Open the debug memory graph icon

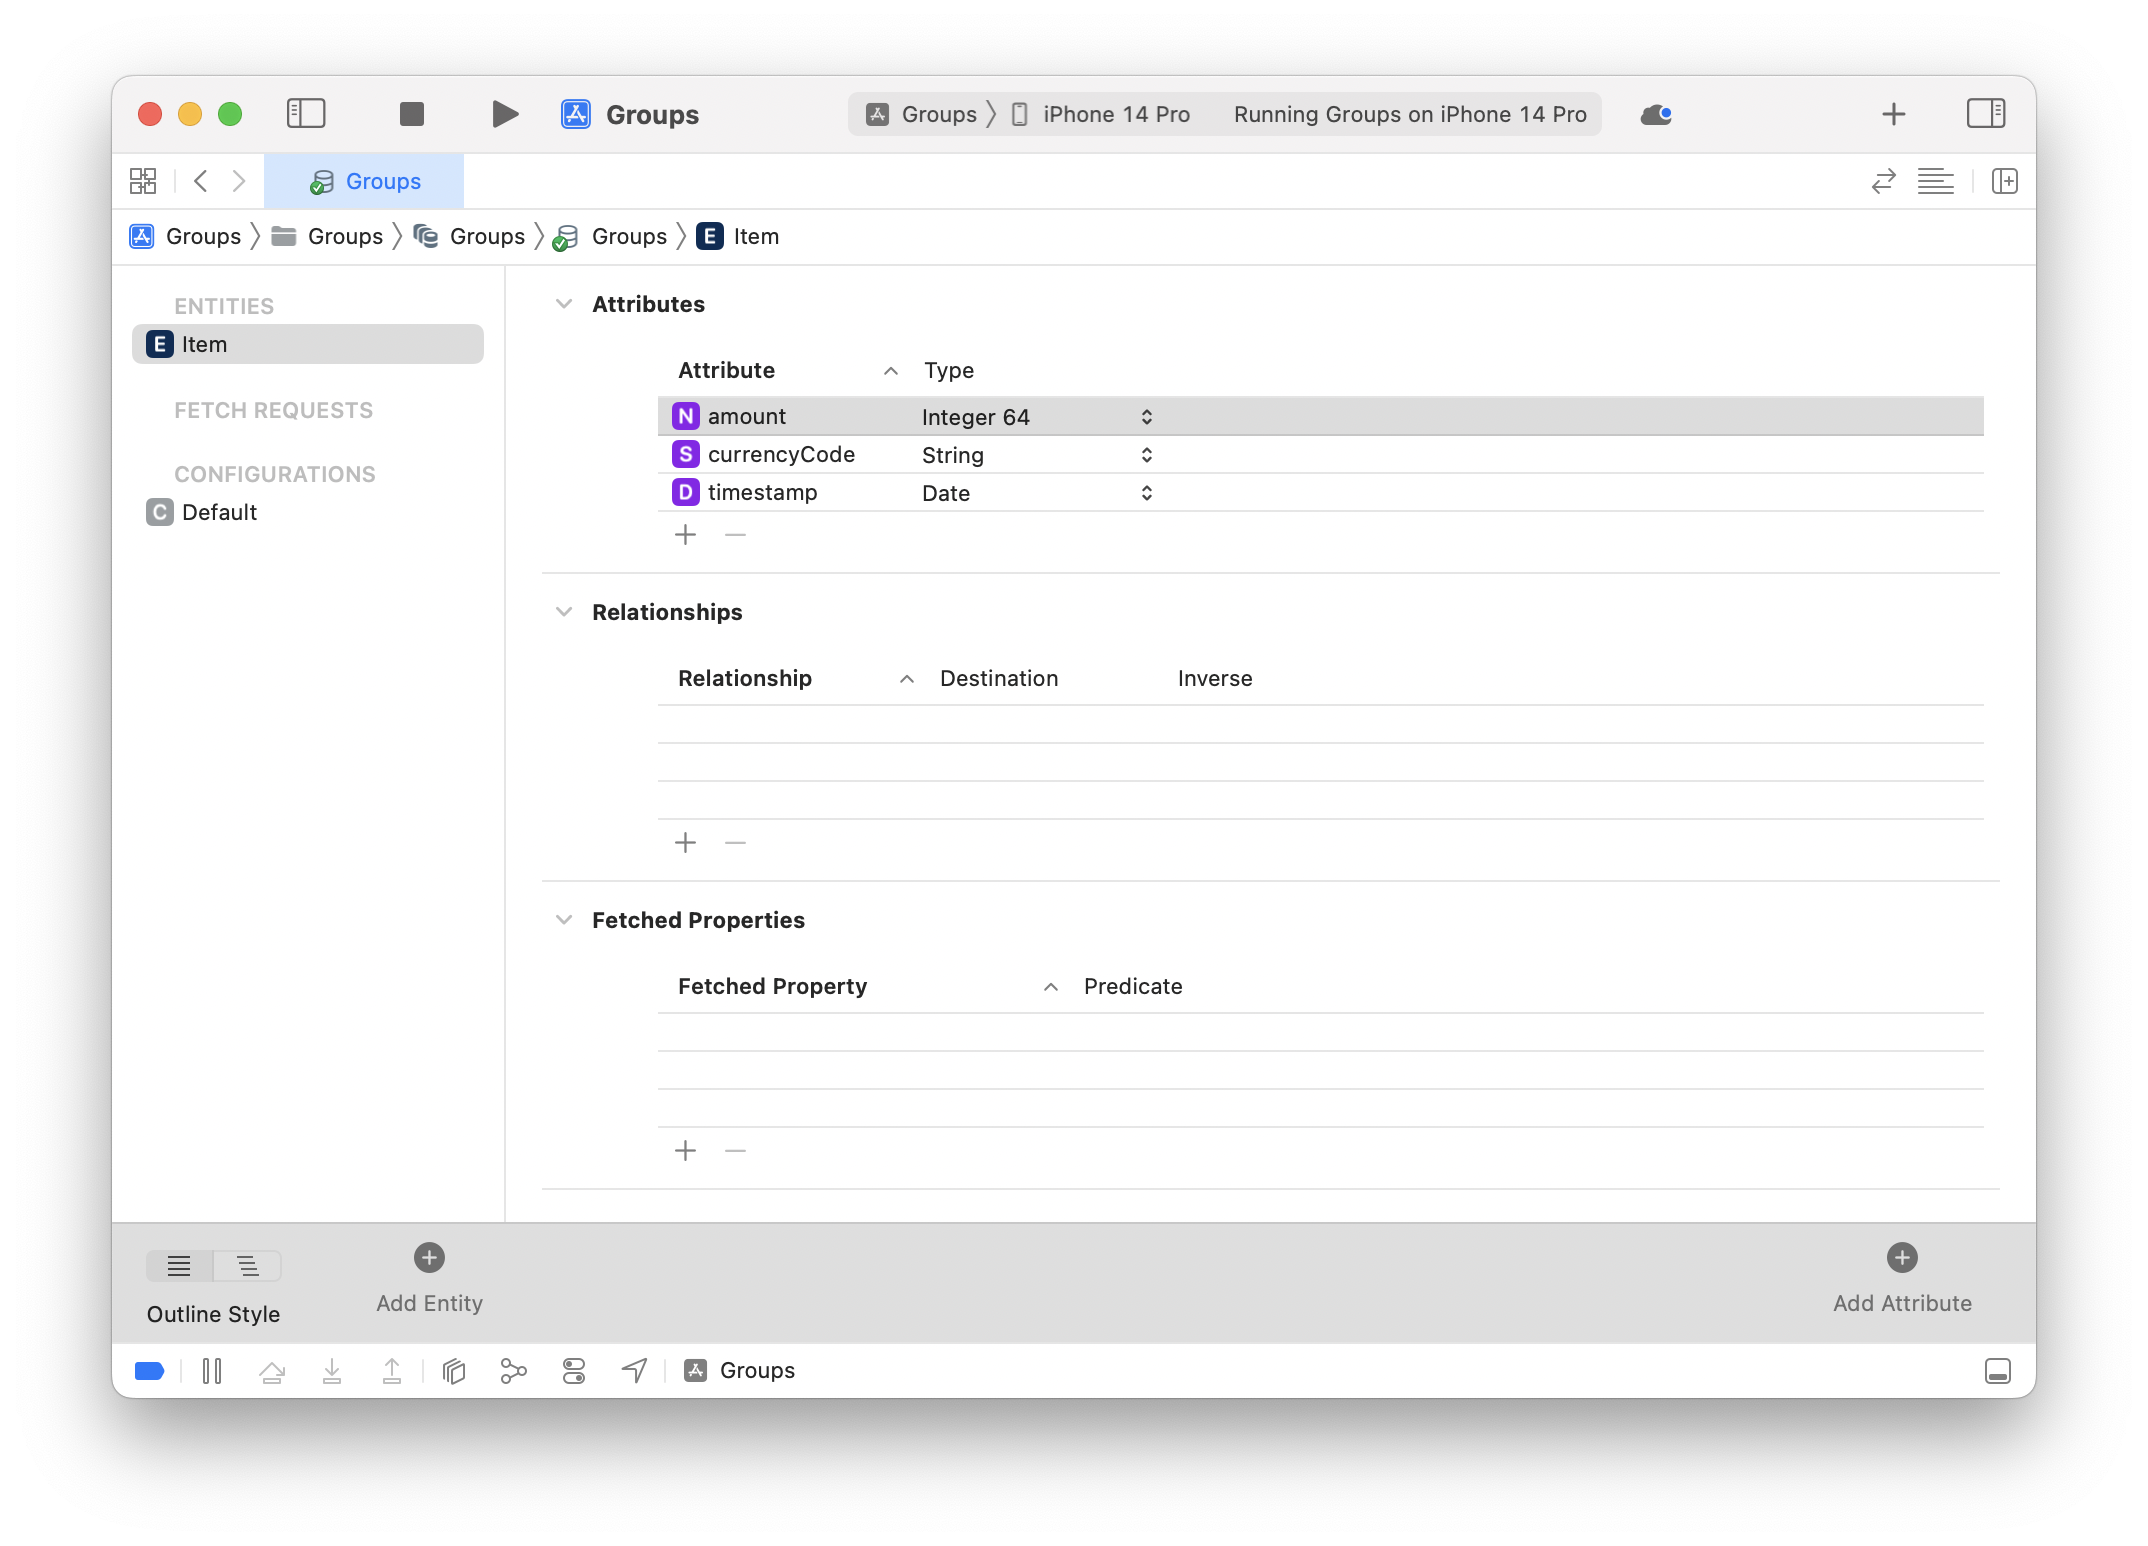pyautogui.click(x=513, y=1371)
